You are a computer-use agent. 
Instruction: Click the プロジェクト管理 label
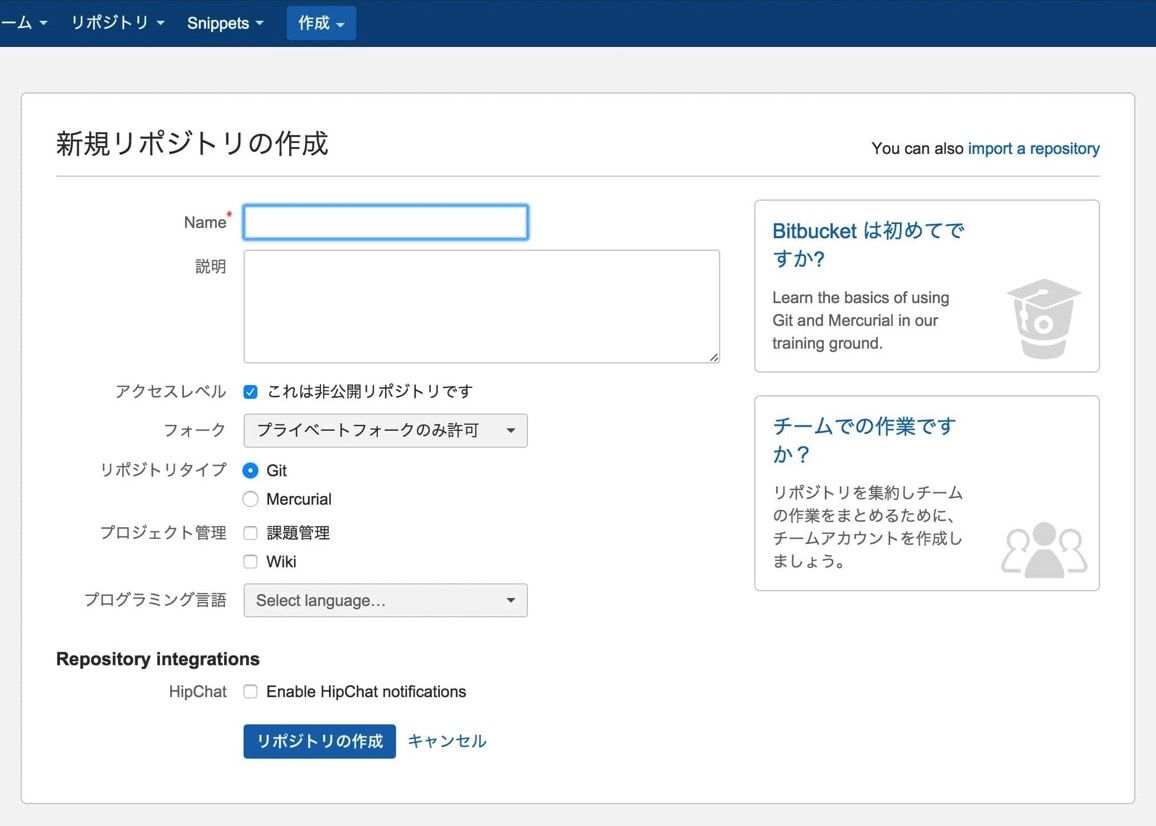tap(163, 532)
